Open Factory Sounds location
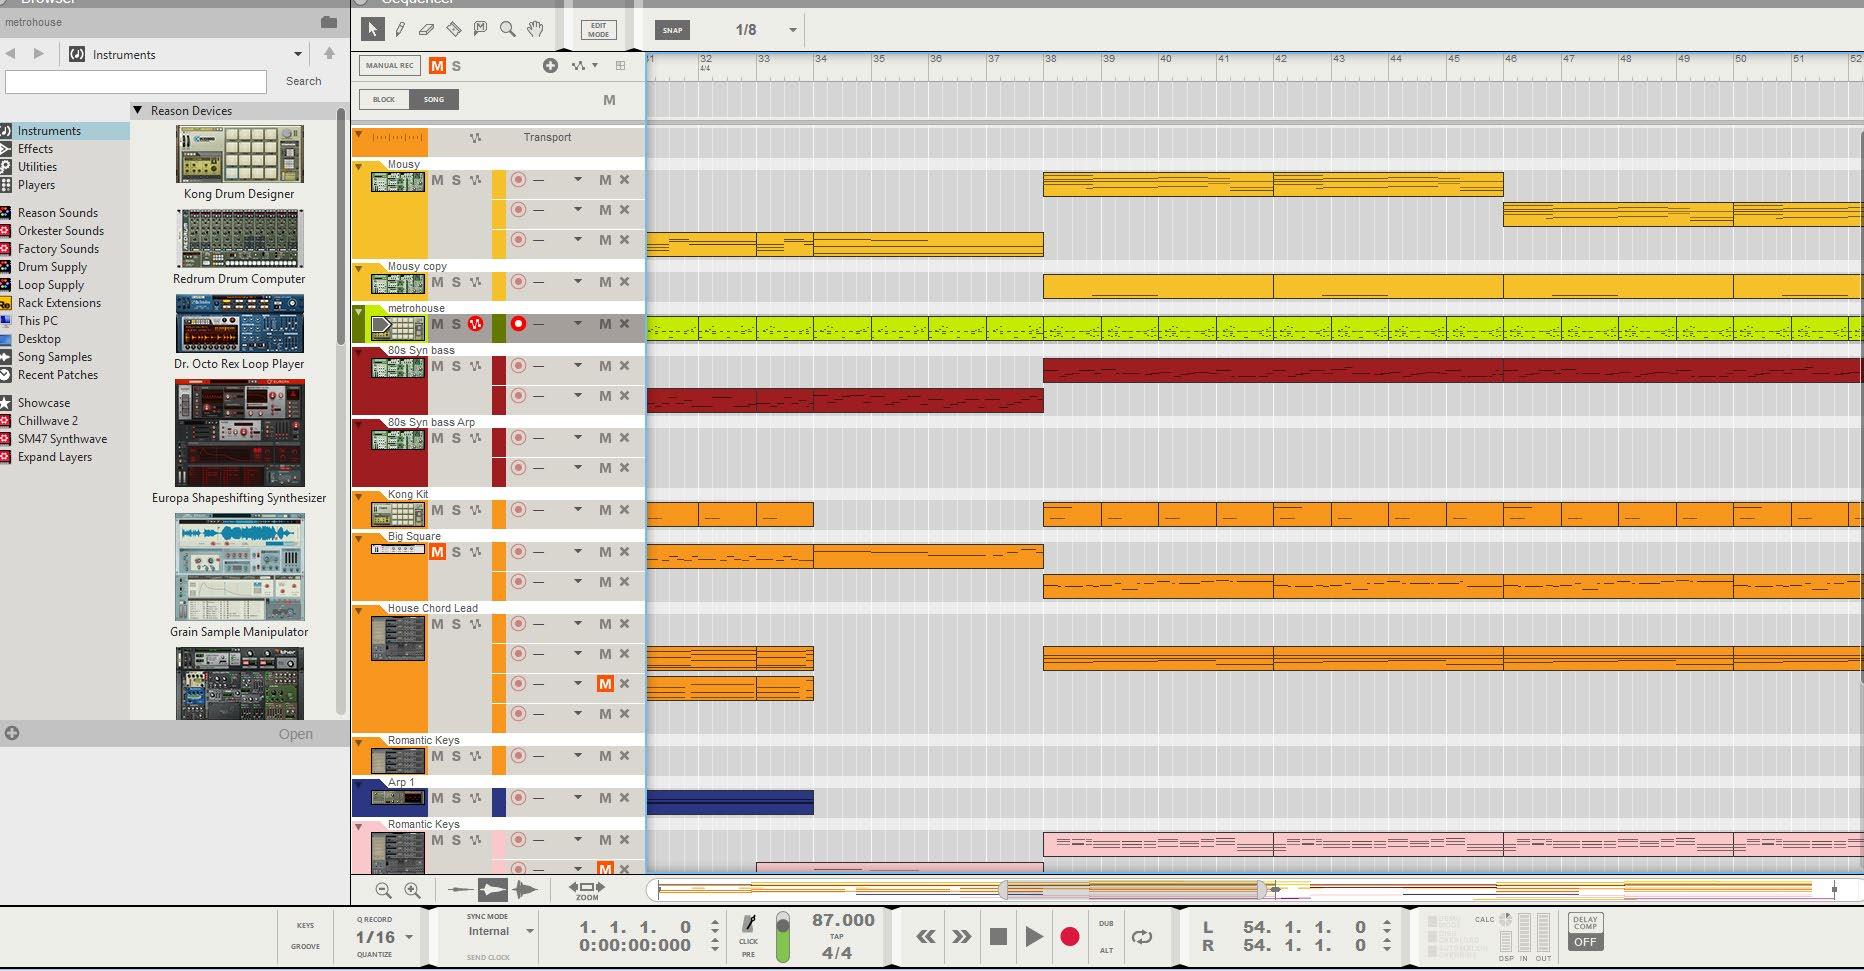Screen dimensions: 1864x971 [58, 249]
